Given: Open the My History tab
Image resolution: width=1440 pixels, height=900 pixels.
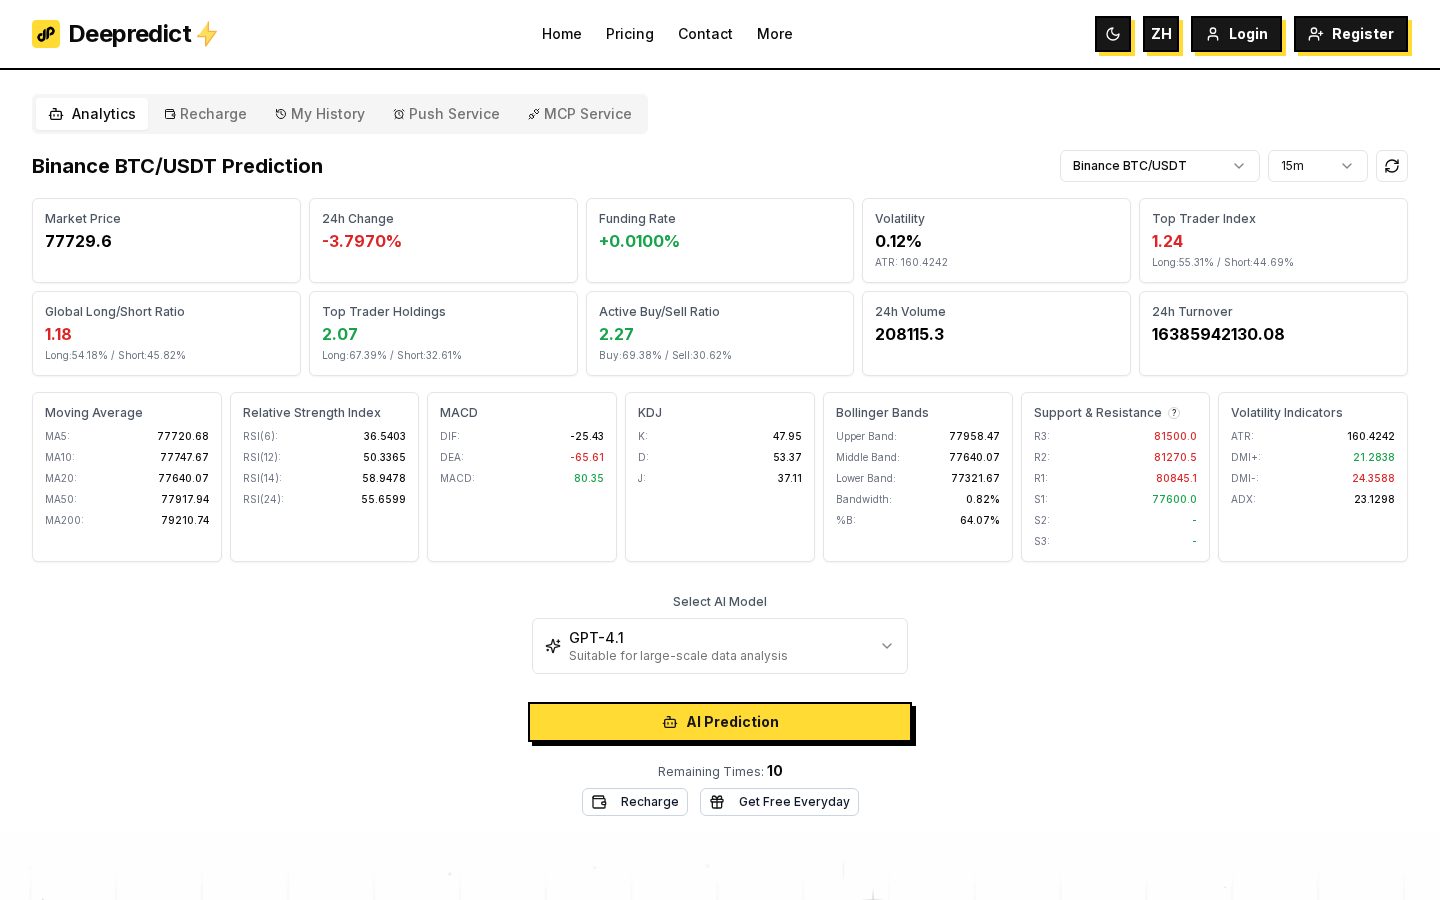Looking at the screenshot, I should tap(320, 114).
